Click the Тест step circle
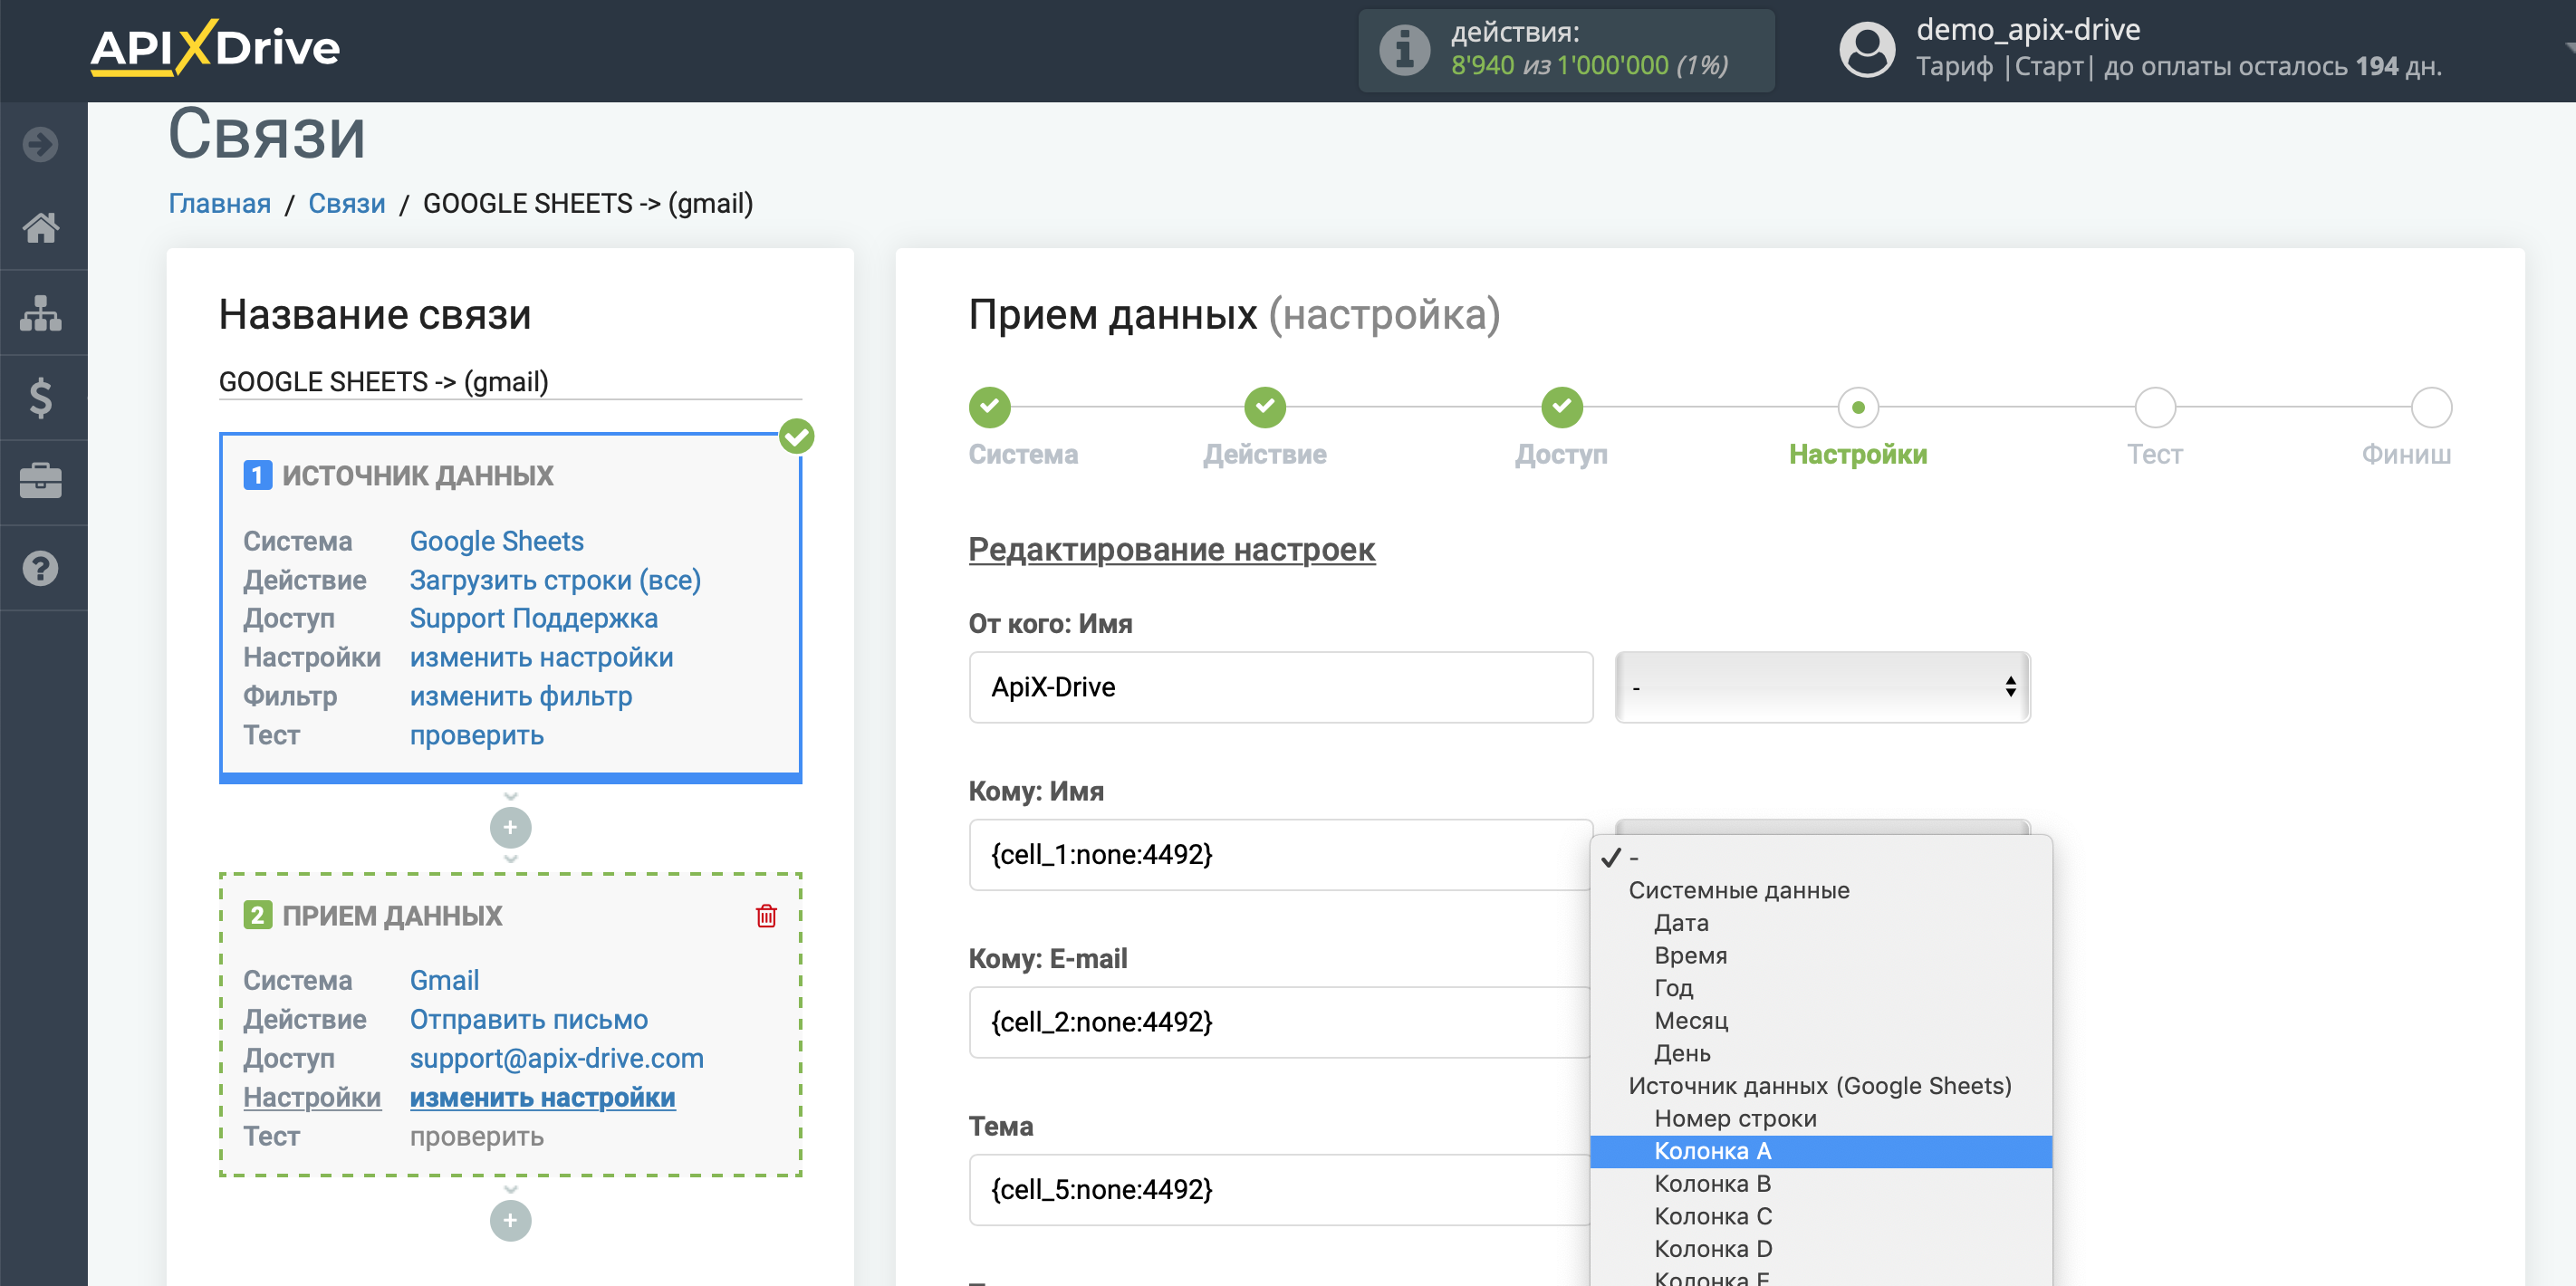 (2155, 407)
